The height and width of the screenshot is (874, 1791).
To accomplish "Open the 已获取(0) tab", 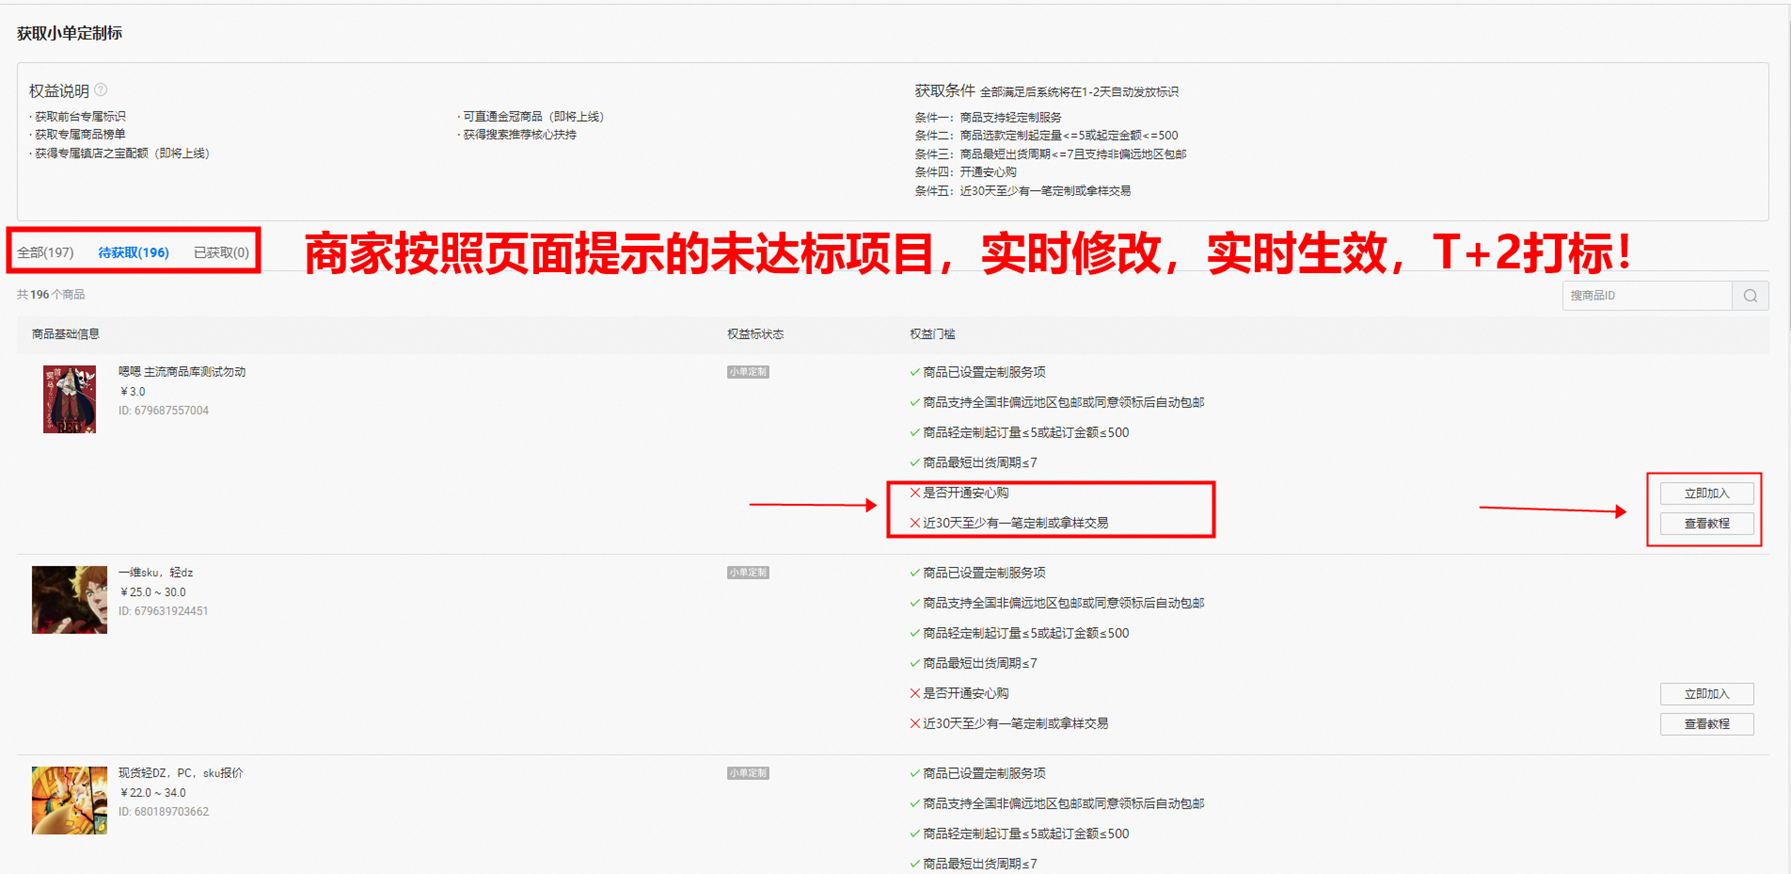I will 221,252.
